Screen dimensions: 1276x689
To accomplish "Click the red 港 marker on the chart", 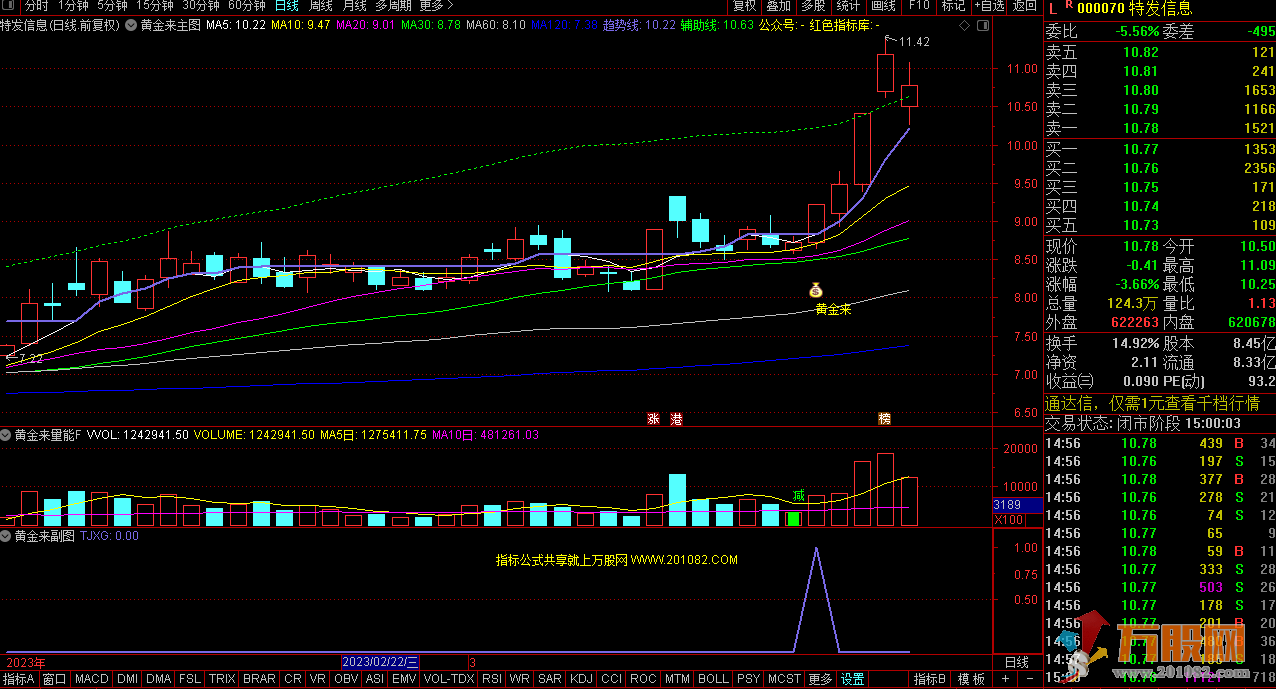I will [x=676, y=419].
